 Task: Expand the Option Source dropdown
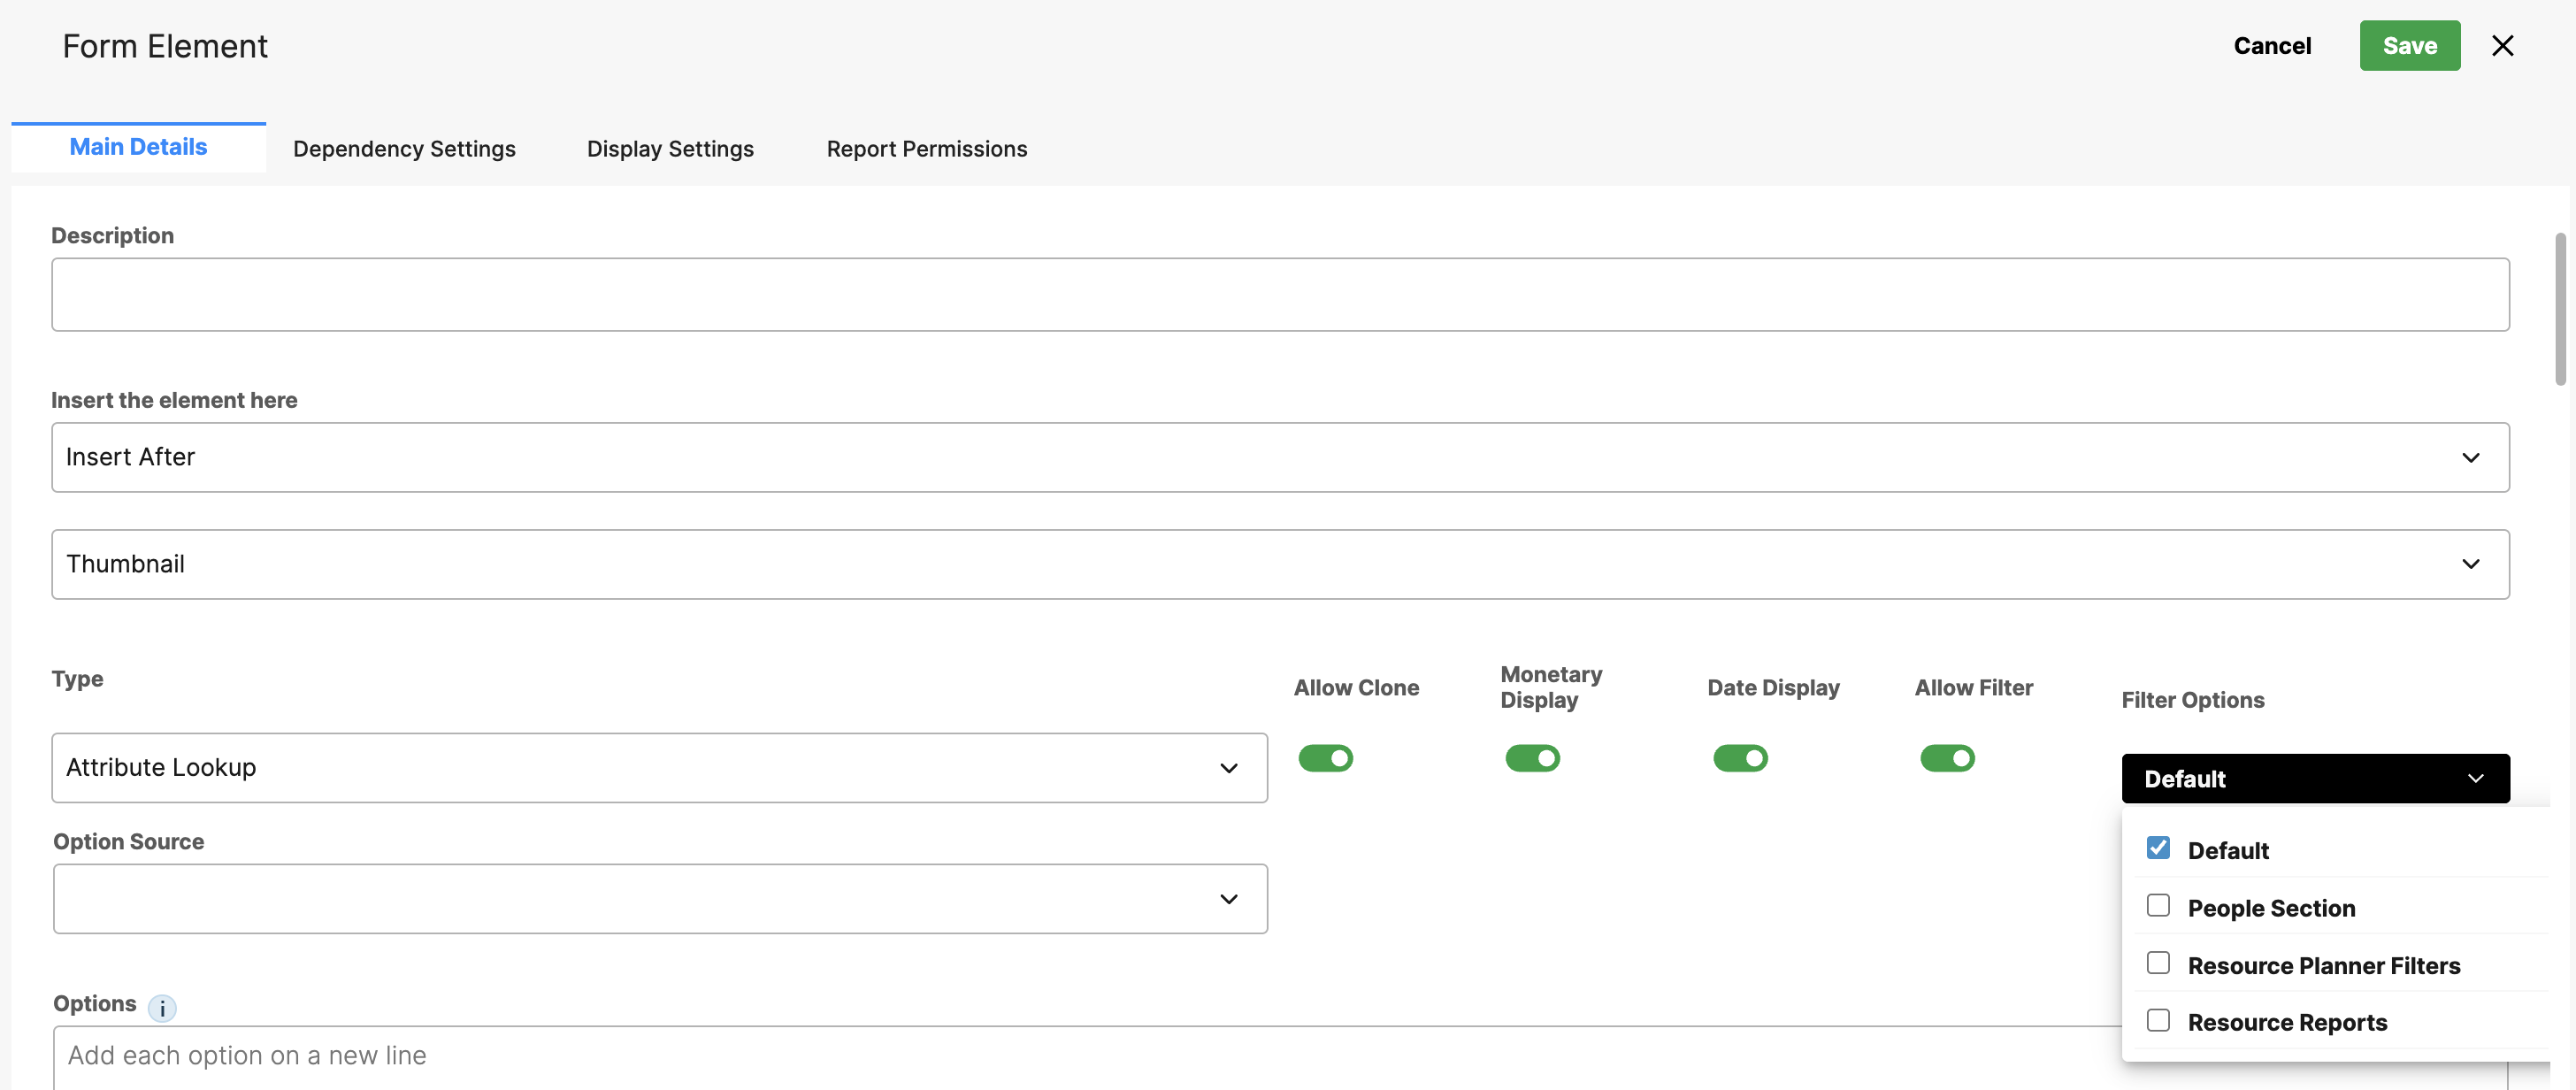point(659,898)
